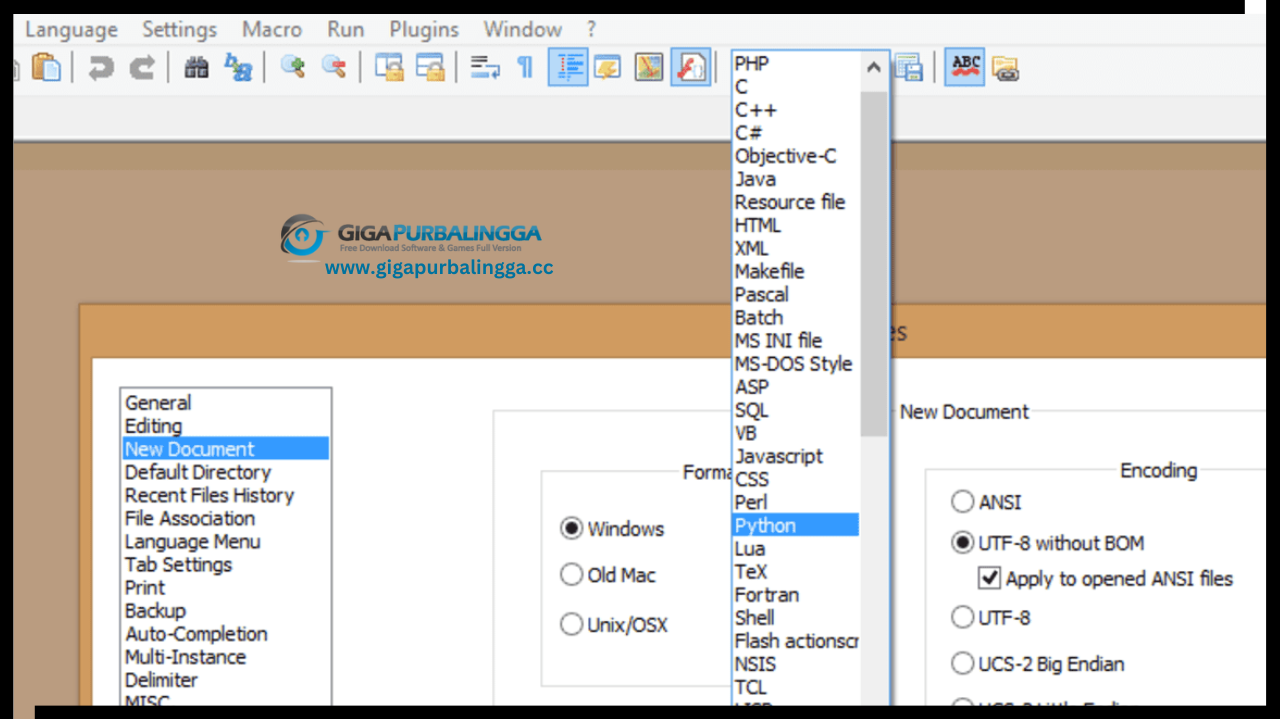Click the Redo arrow icon
1280x719 pixels.
[x=143, y=68]
